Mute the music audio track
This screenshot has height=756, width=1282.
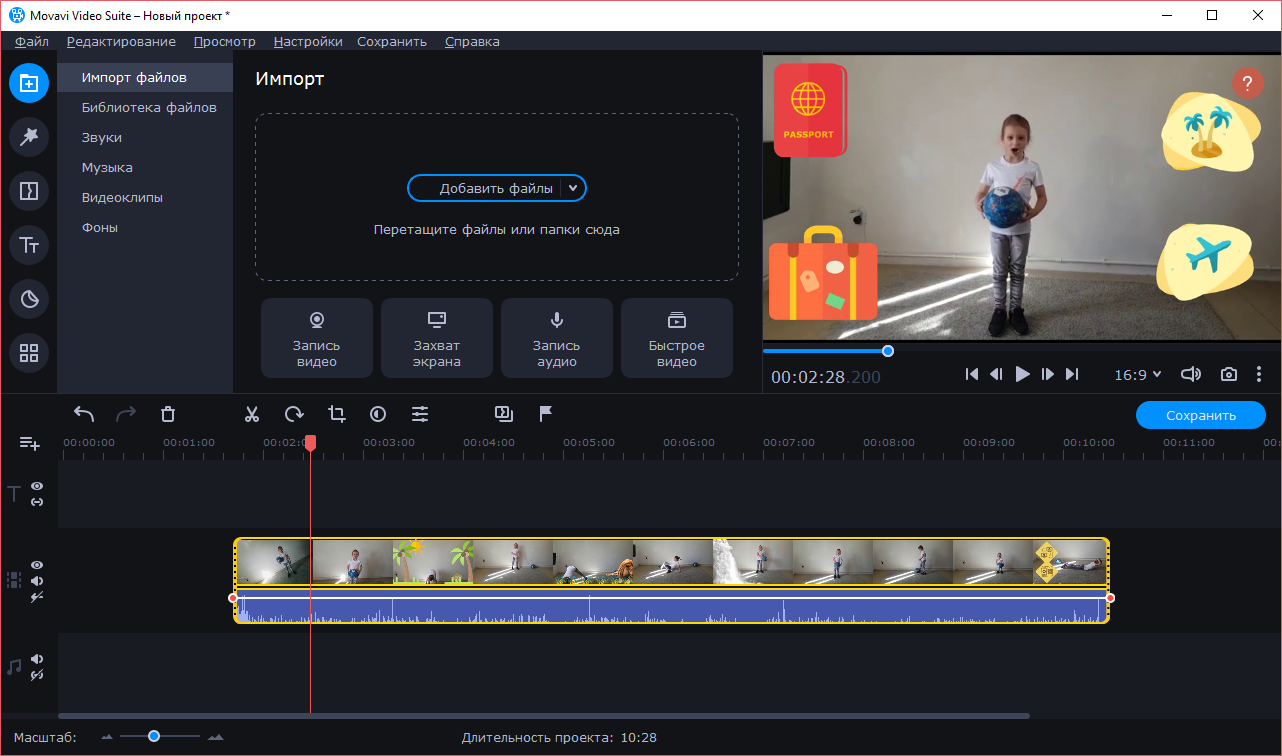(37, 659)
